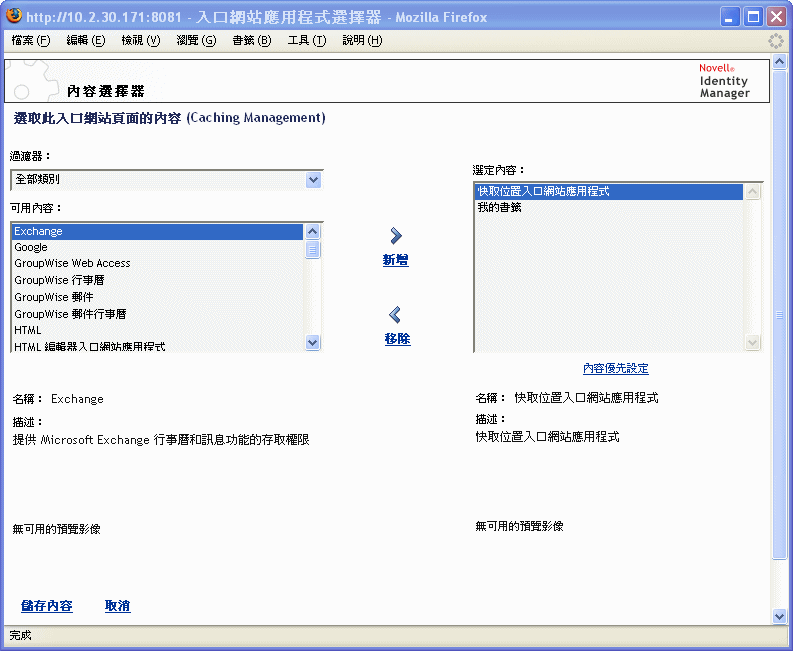Screen dimensions: 793x651
Task: Select HTML 編輯器入口網站應用程式 list item
Action: point(157,346)
